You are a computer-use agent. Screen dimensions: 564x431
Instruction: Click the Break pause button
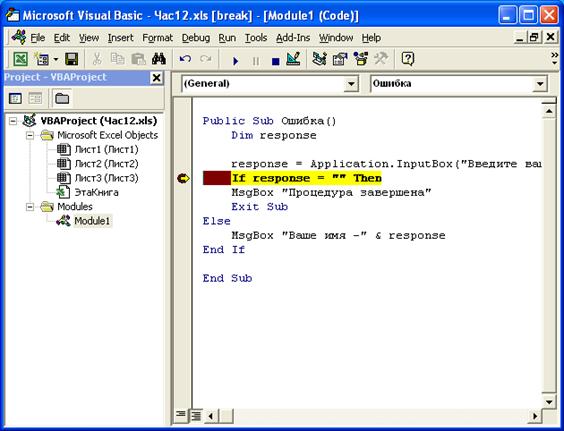[256, 61]
